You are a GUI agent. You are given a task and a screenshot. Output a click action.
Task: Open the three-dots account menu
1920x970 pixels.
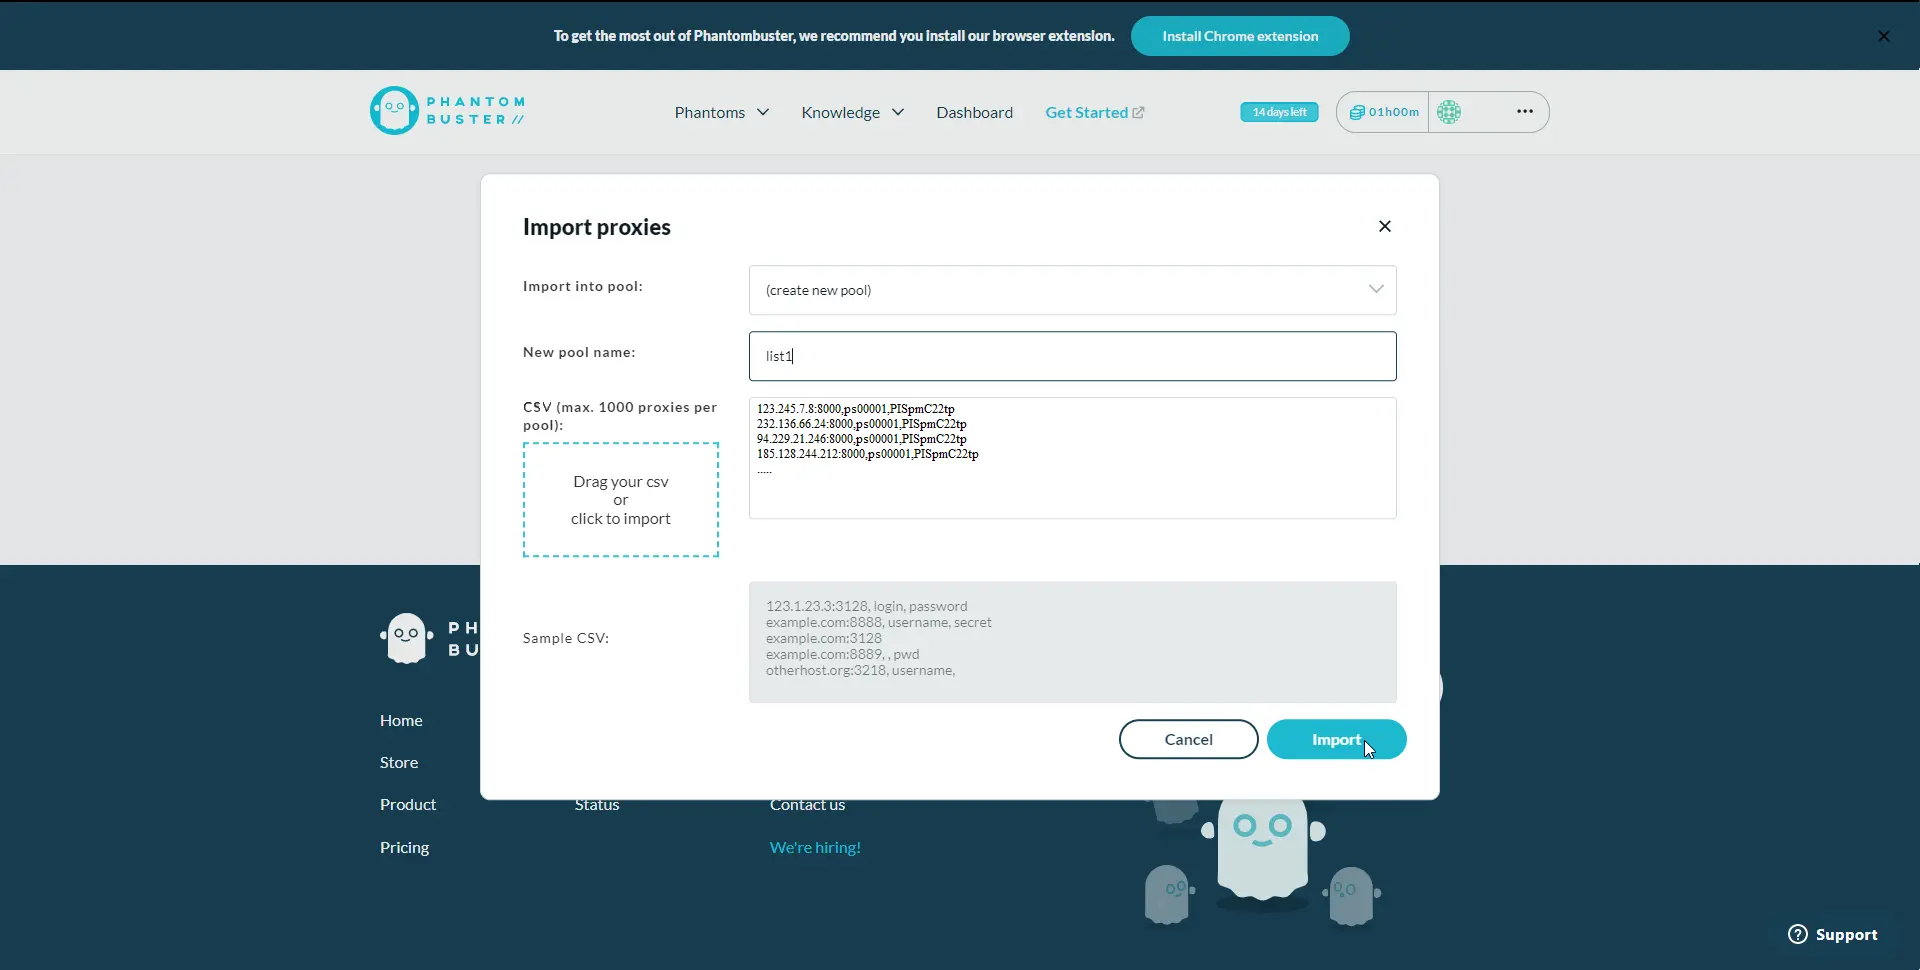pos(1524,112)
